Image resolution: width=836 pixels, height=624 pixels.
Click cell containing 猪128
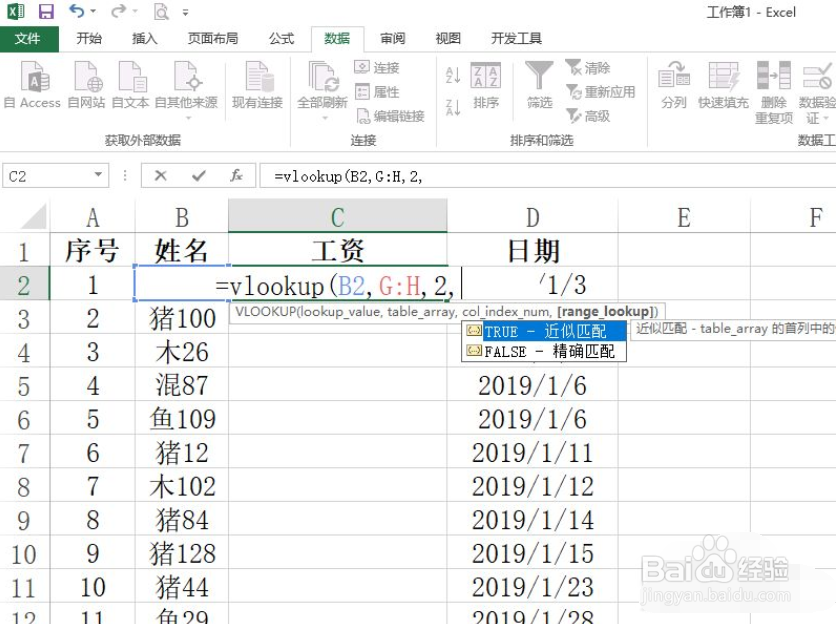[182, 554]
